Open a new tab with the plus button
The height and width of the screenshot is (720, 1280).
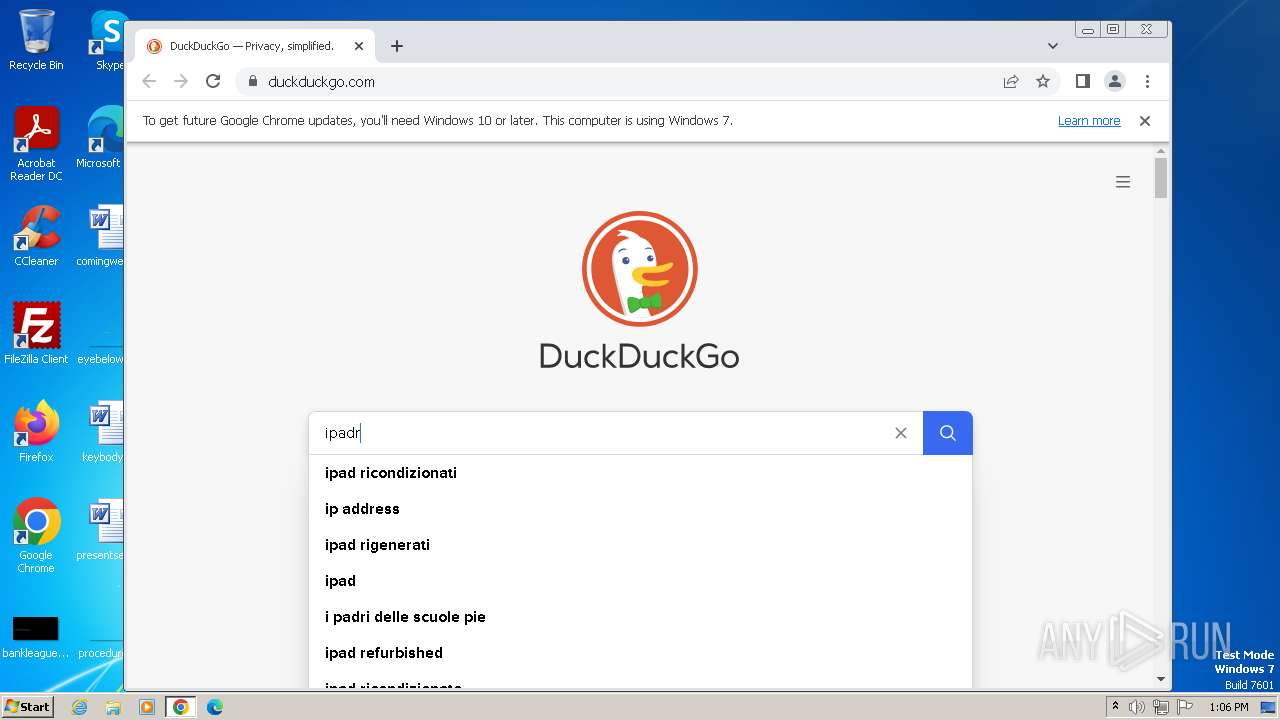[x=397, y=46]
